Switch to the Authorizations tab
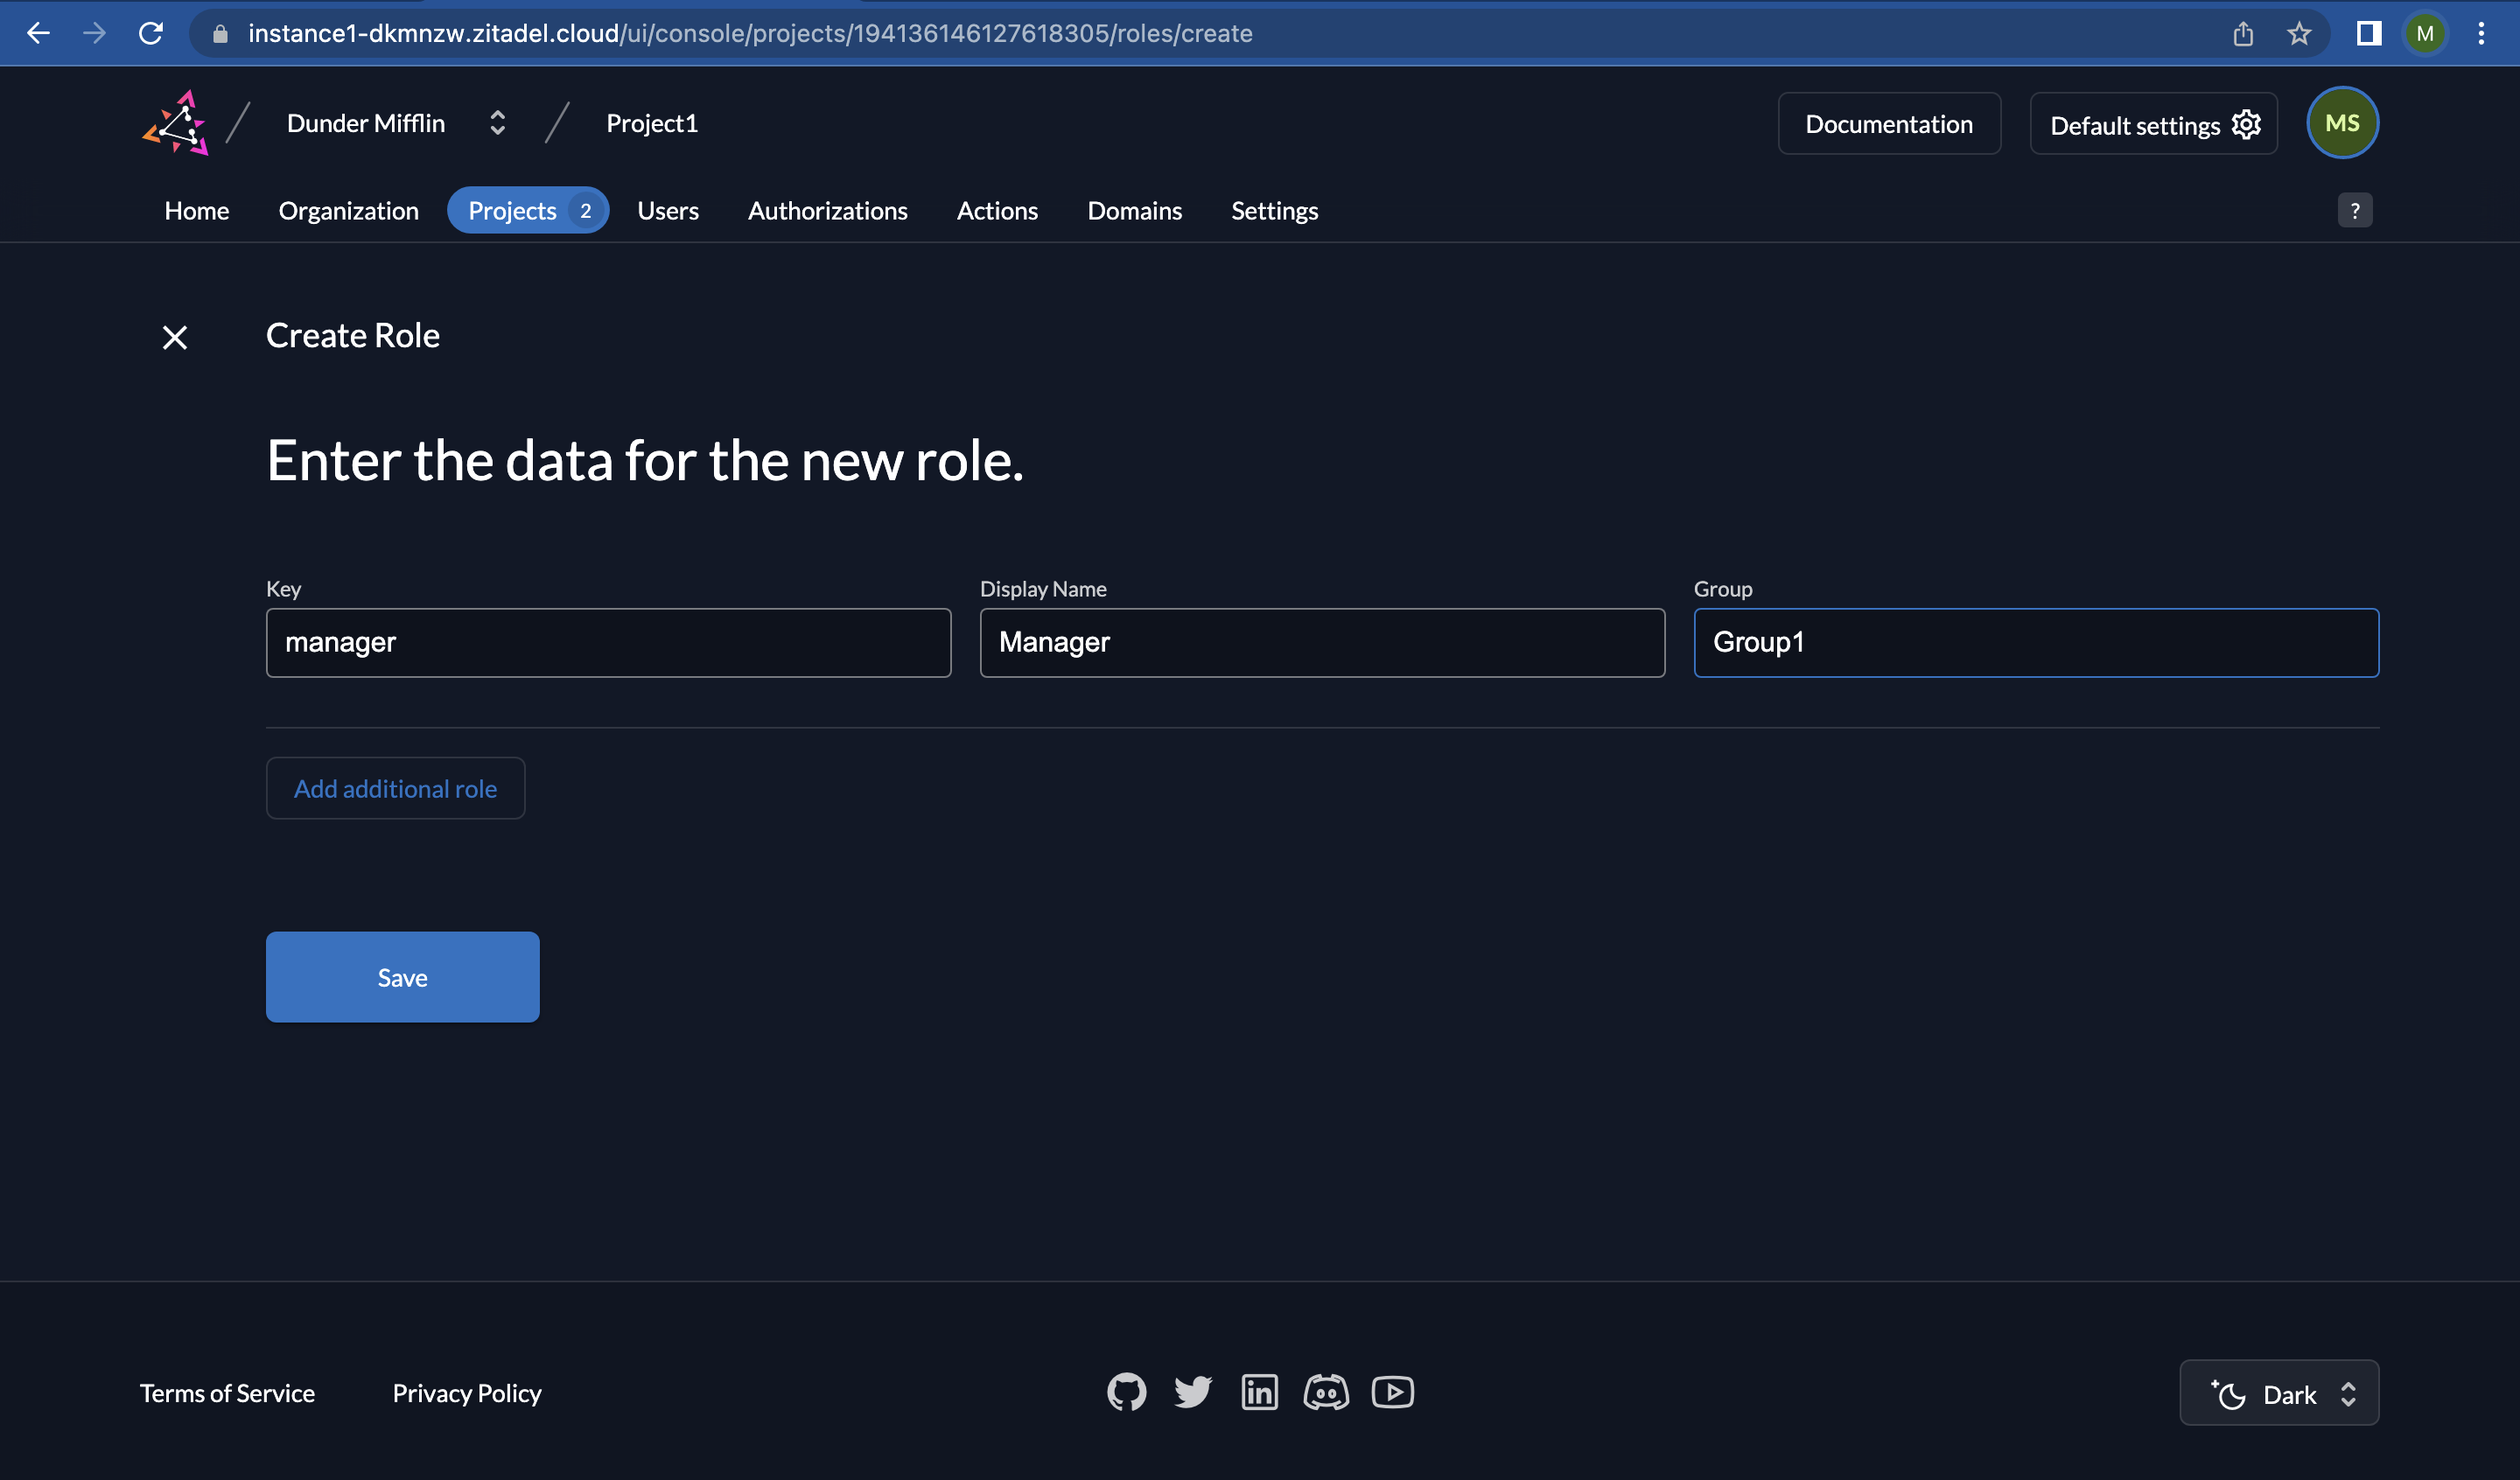The height and width of the screenshot is (1480, 2520). coord(828,210)
